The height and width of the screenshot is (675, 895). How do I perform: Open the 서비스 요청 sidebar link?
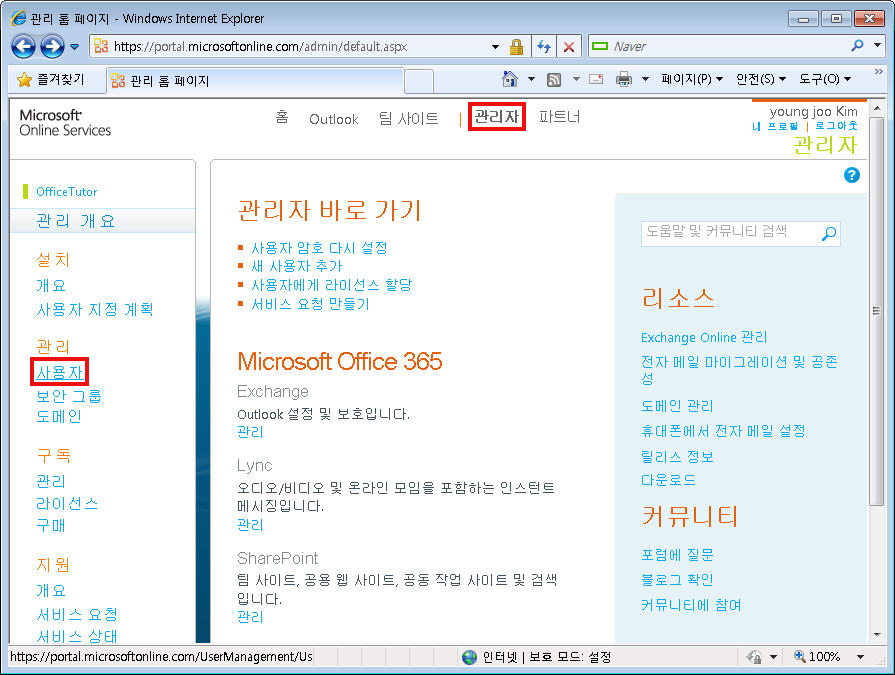tap(77, 615)
